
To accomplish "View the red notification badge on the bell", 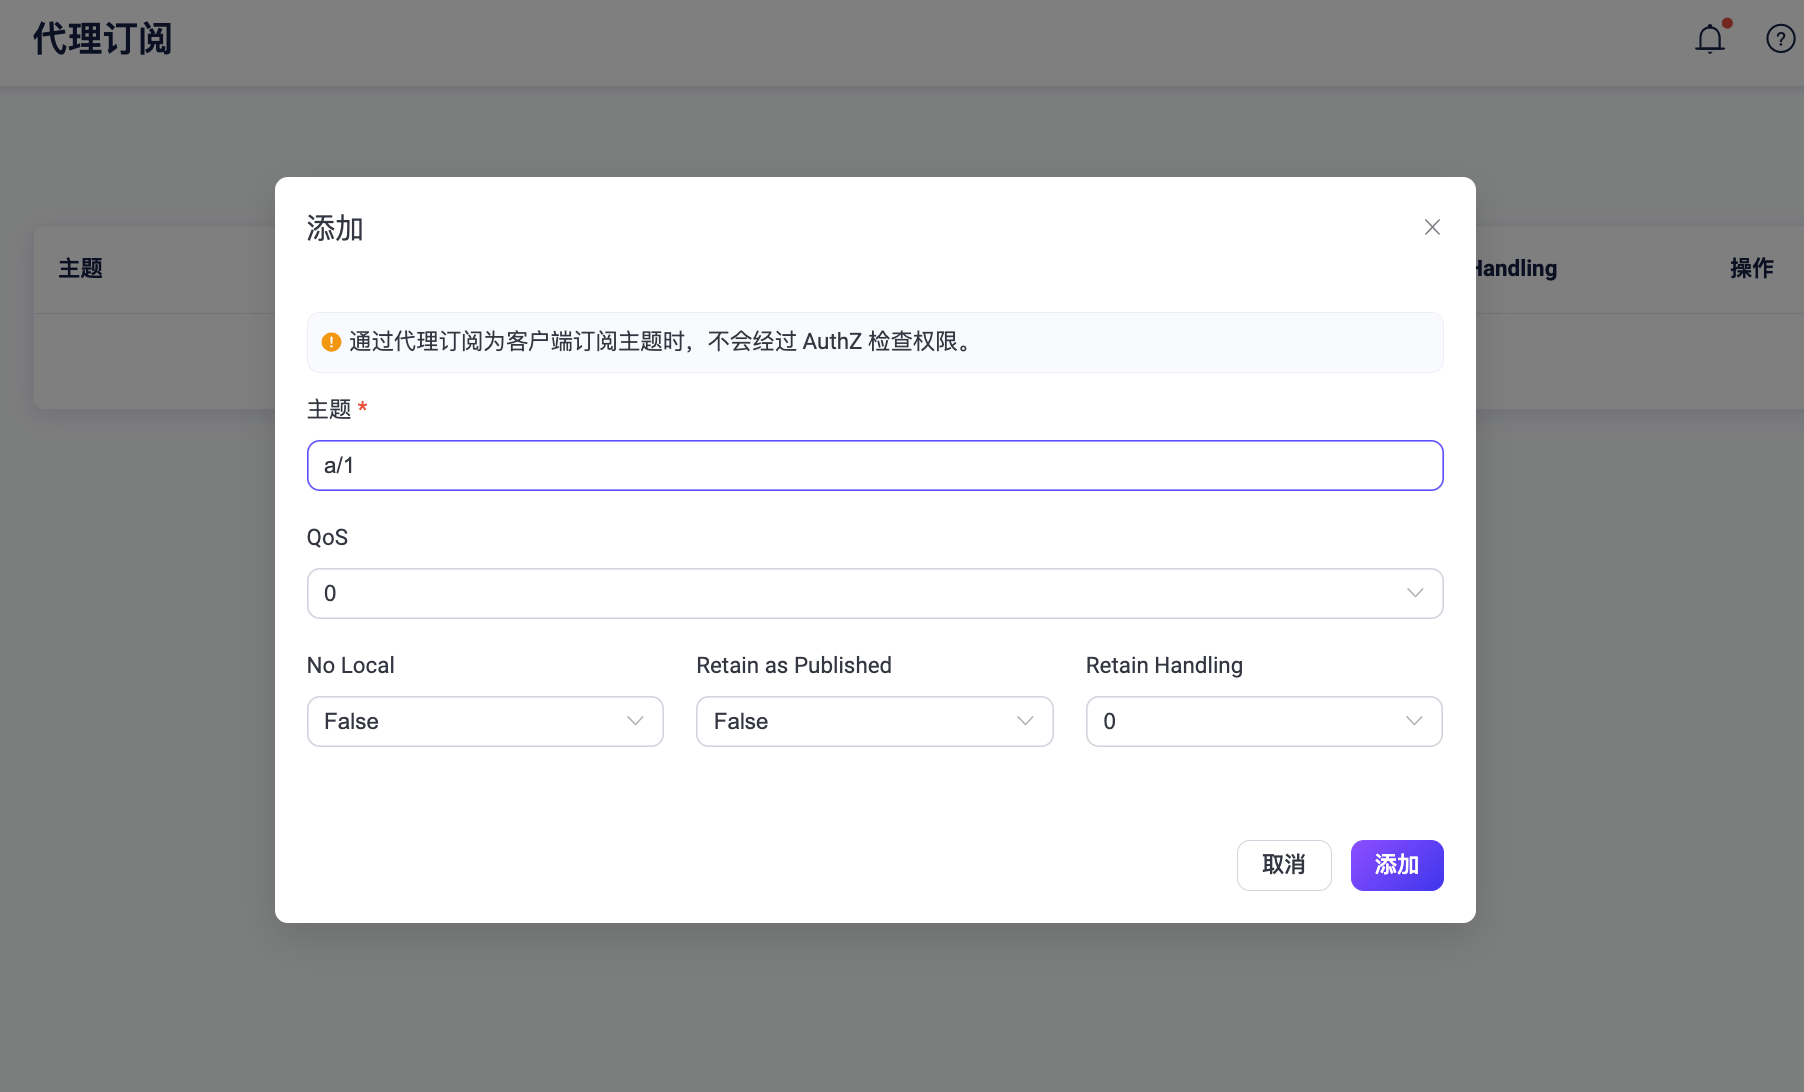I will 1726,22.
